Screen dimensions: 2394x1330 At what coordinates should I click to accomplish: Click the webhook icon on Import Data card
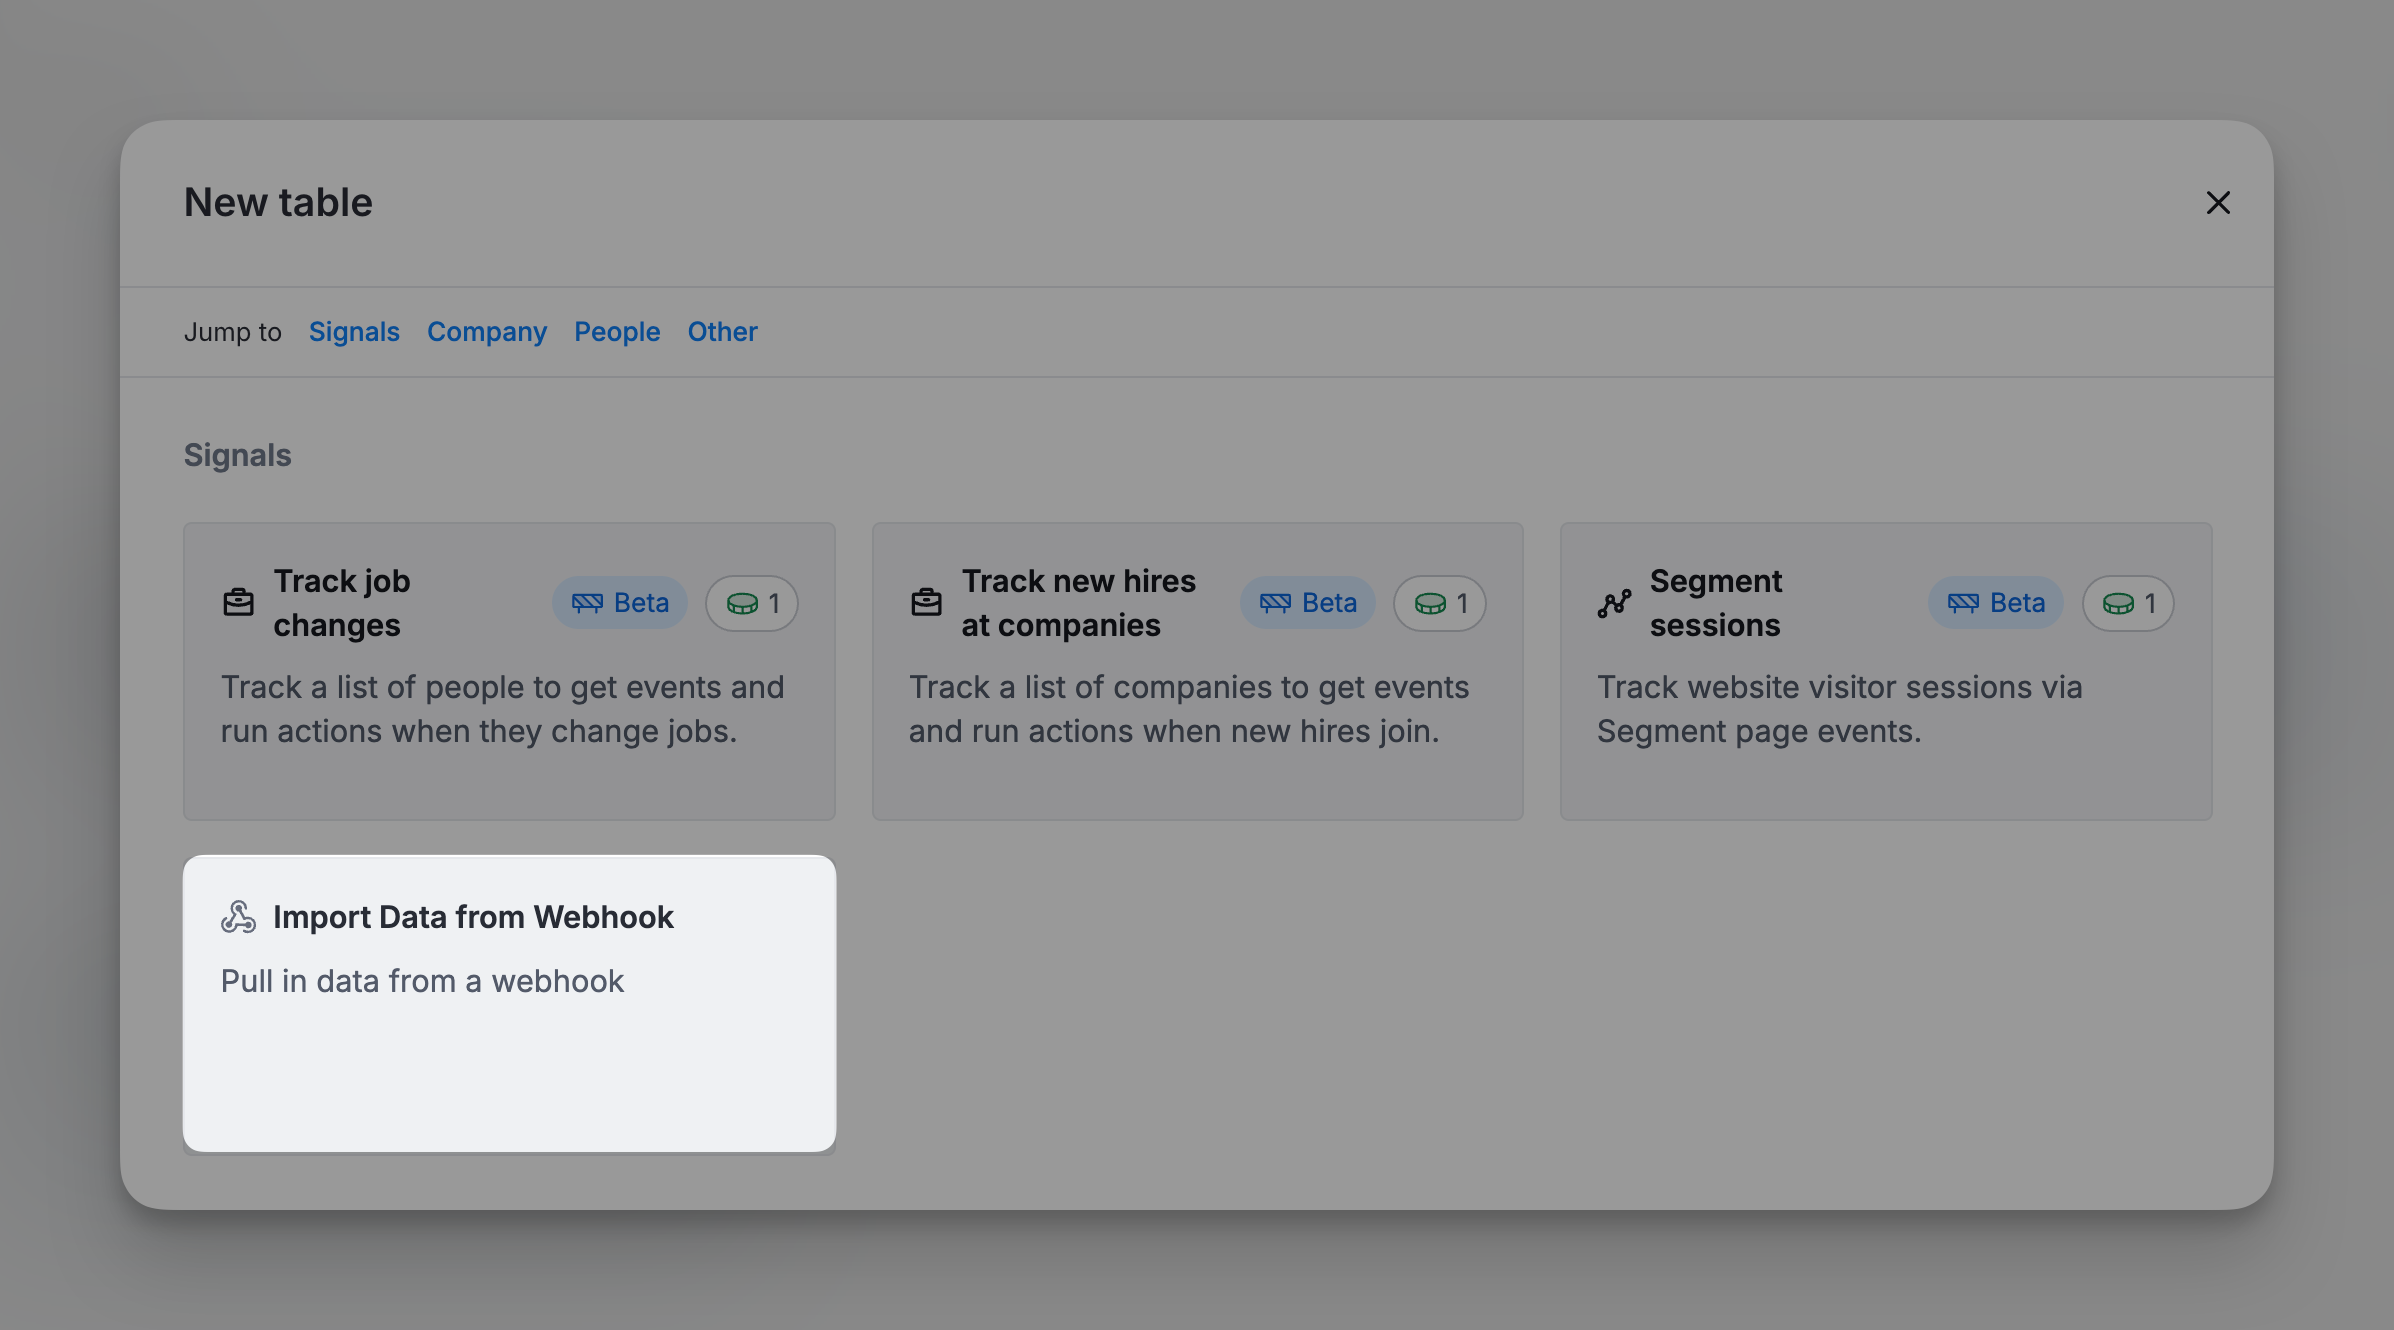[239, 917]
